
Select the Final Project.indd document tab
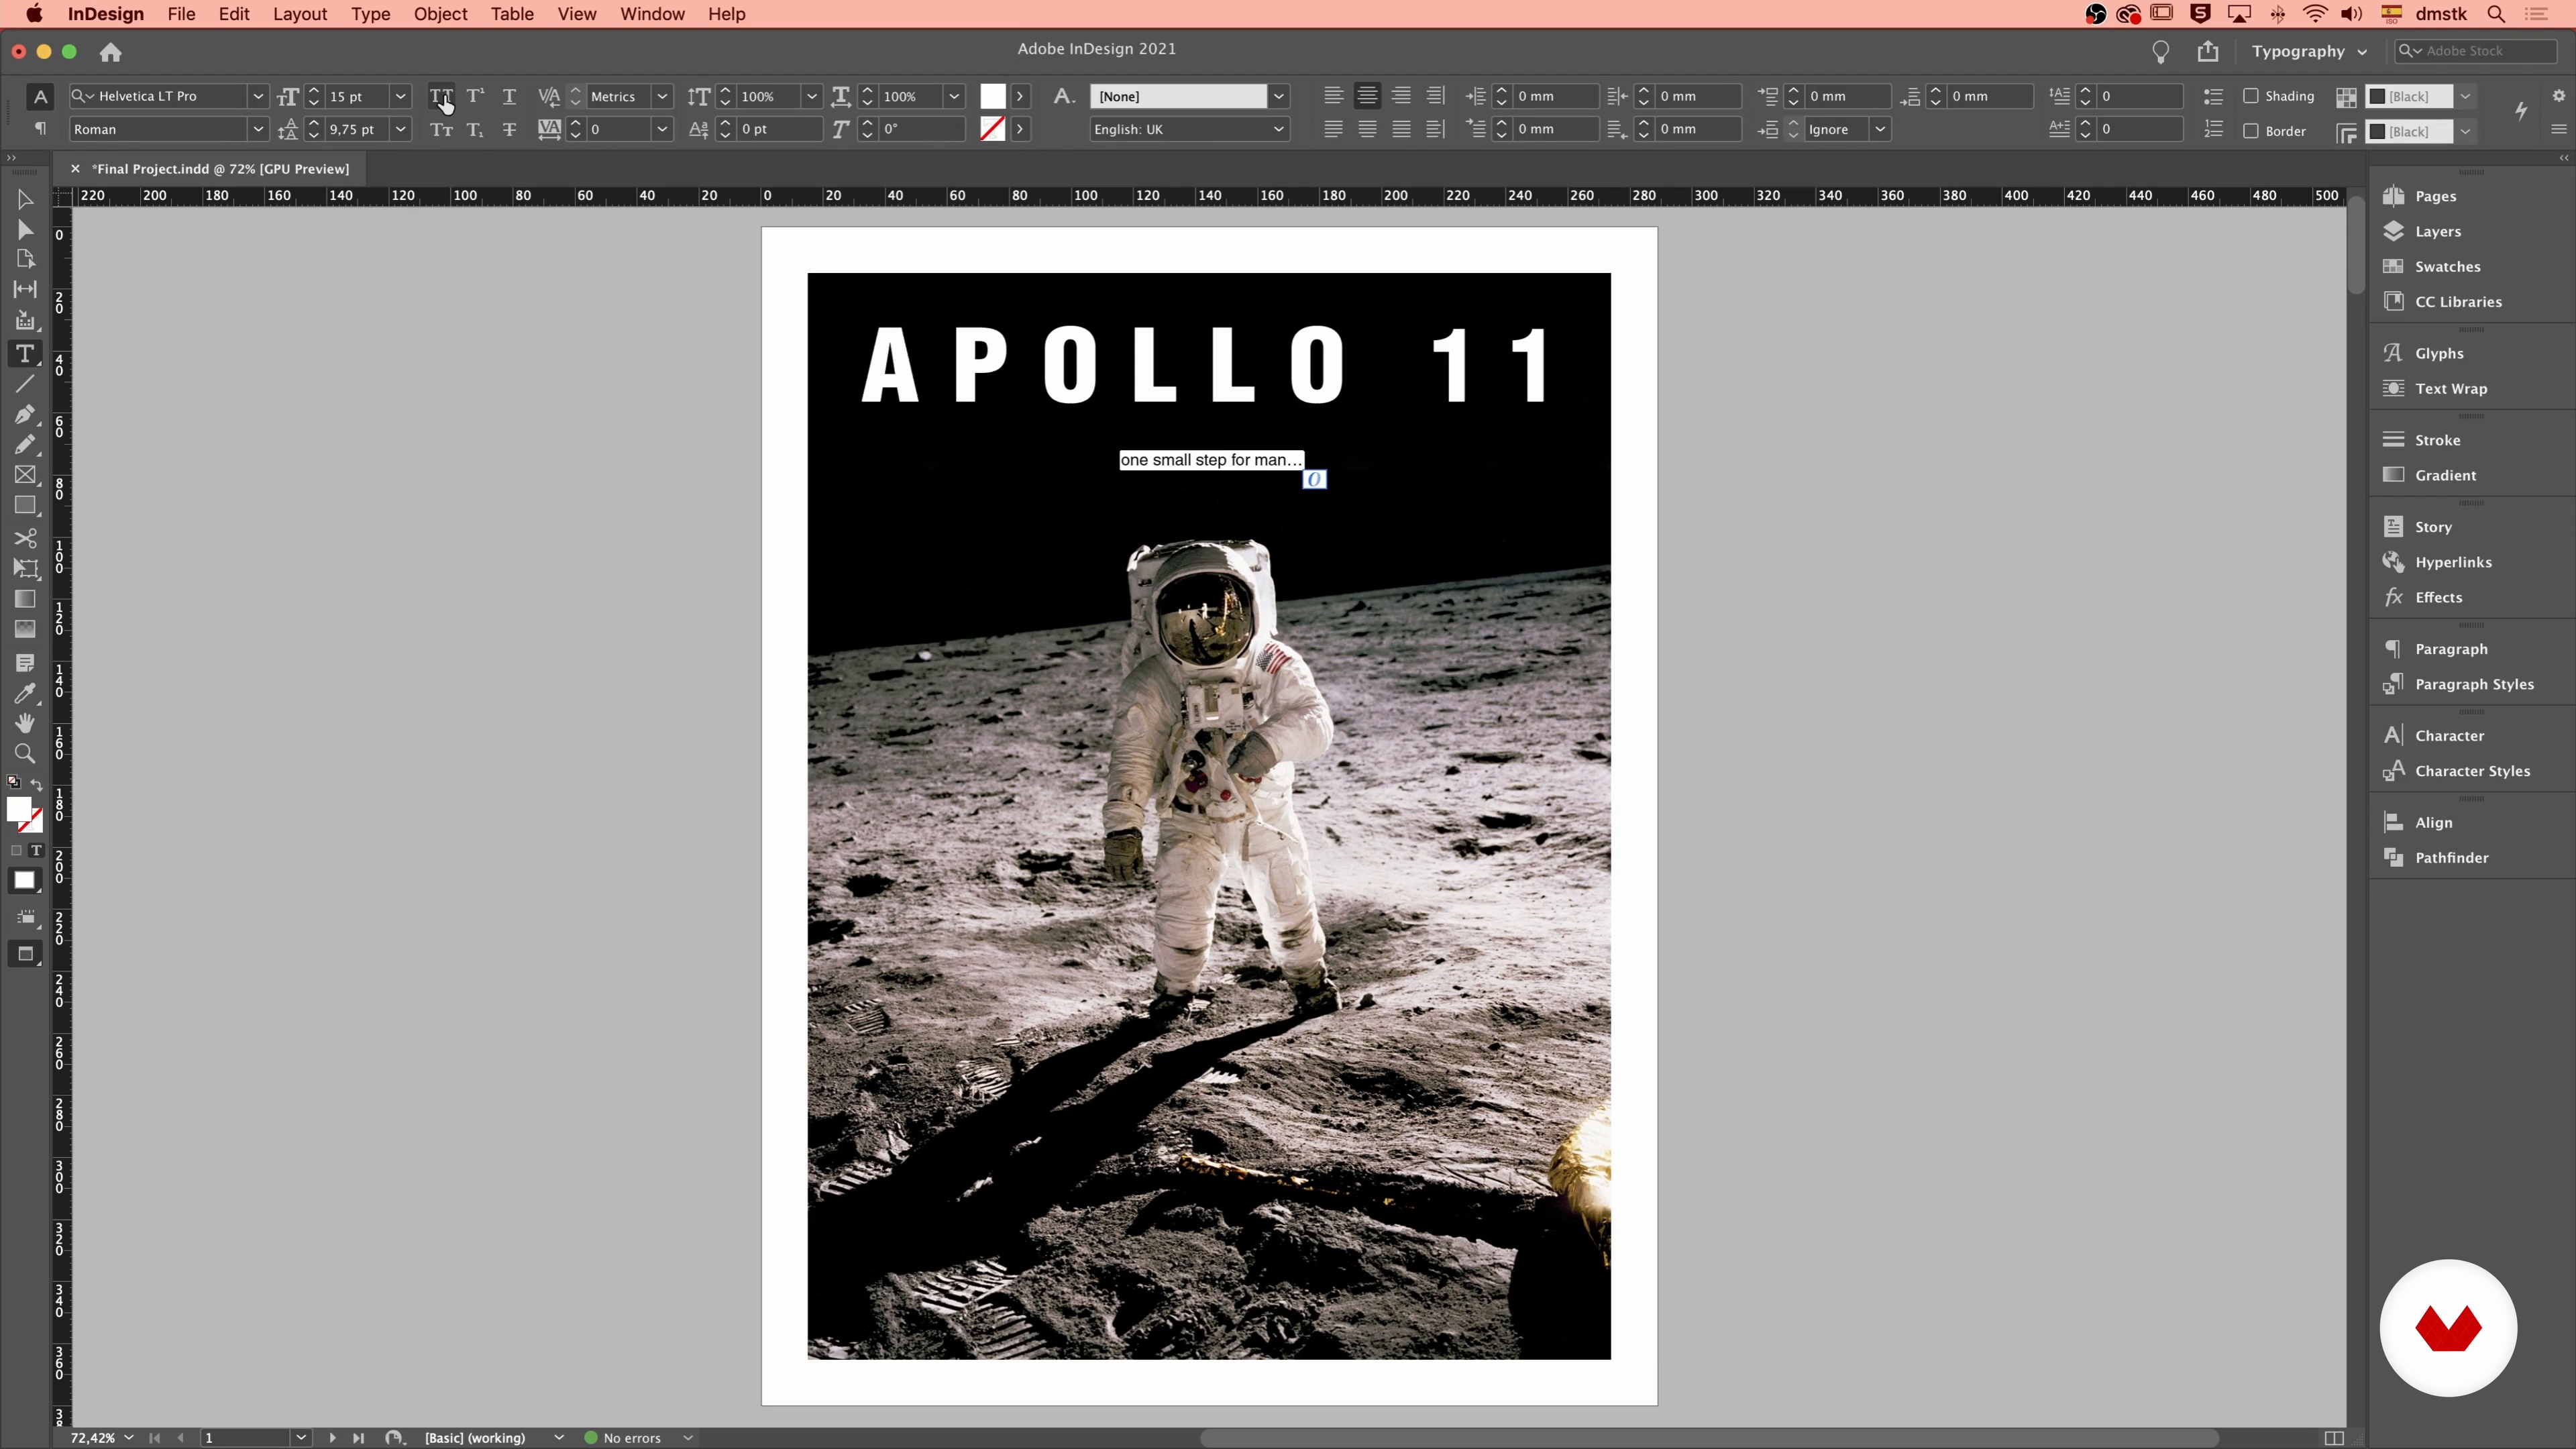coord(220,169)
